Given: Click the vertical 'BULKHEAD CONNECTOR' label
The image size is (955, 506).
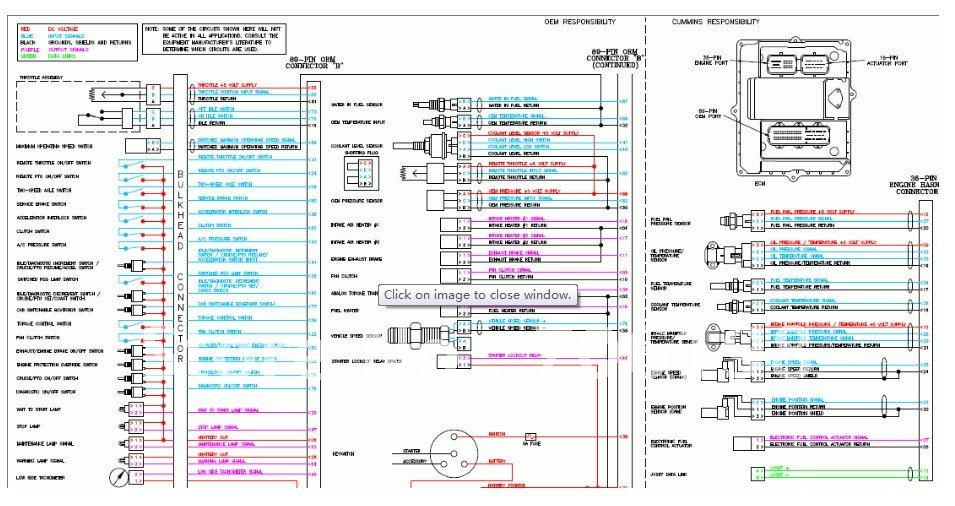Looking at the screenshot, I should point(180,266).
